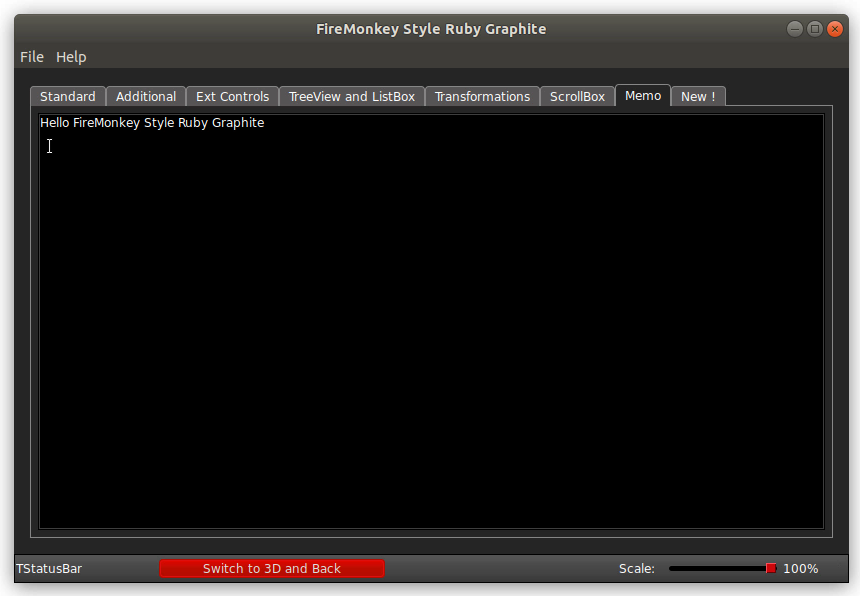This screenshot has width=860, height=596.
Task: Maximize the FireMonkey window
Action: pyautogui.click(x=815, y=29)
